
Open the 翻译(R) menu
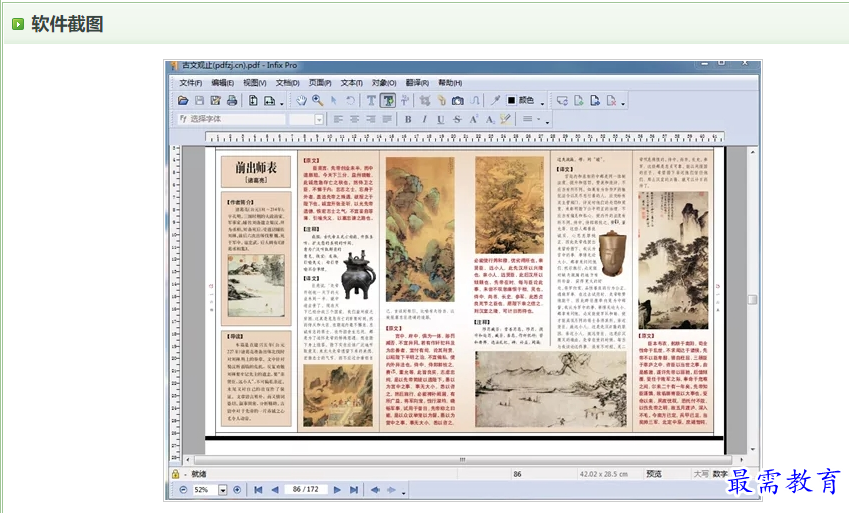pyautogui.click(x=417, y=83)
